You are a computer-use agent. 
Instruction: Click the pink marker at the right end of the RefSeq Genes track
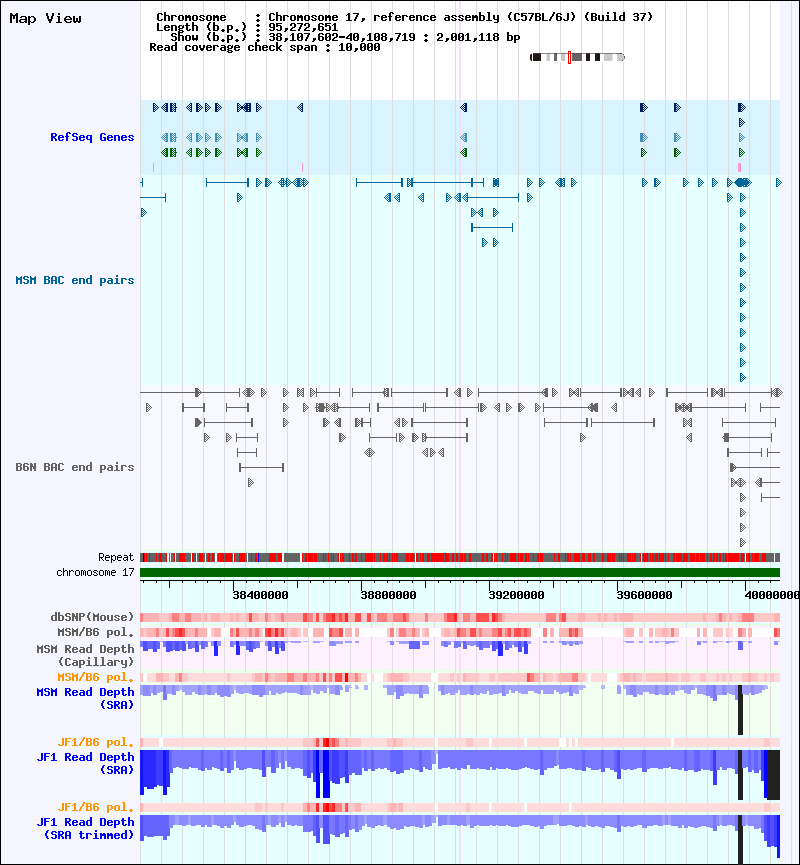pos(739,167)
